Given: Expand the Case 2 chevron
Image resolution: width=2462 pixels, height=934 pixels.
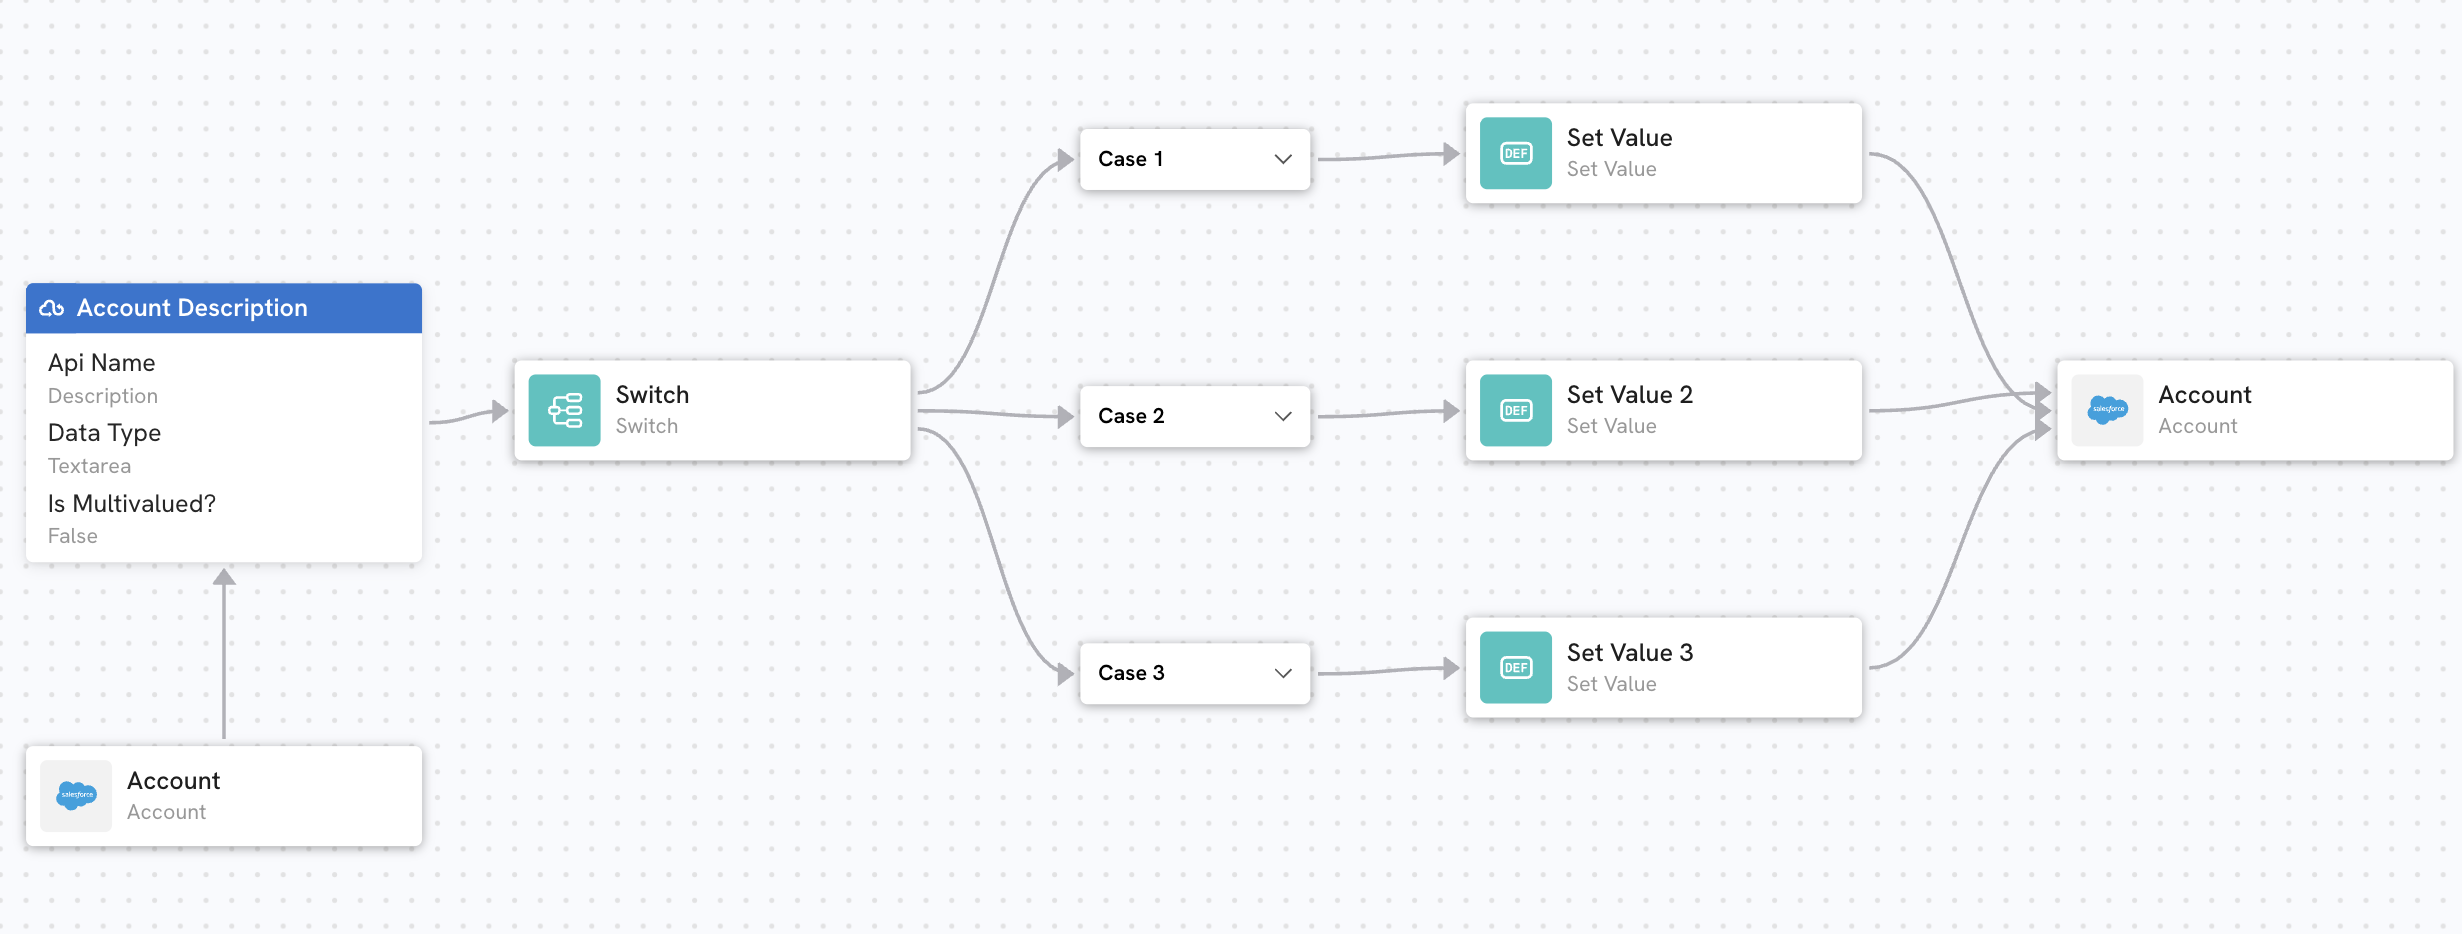Looking at the screenshot, I should [1283, 416].
